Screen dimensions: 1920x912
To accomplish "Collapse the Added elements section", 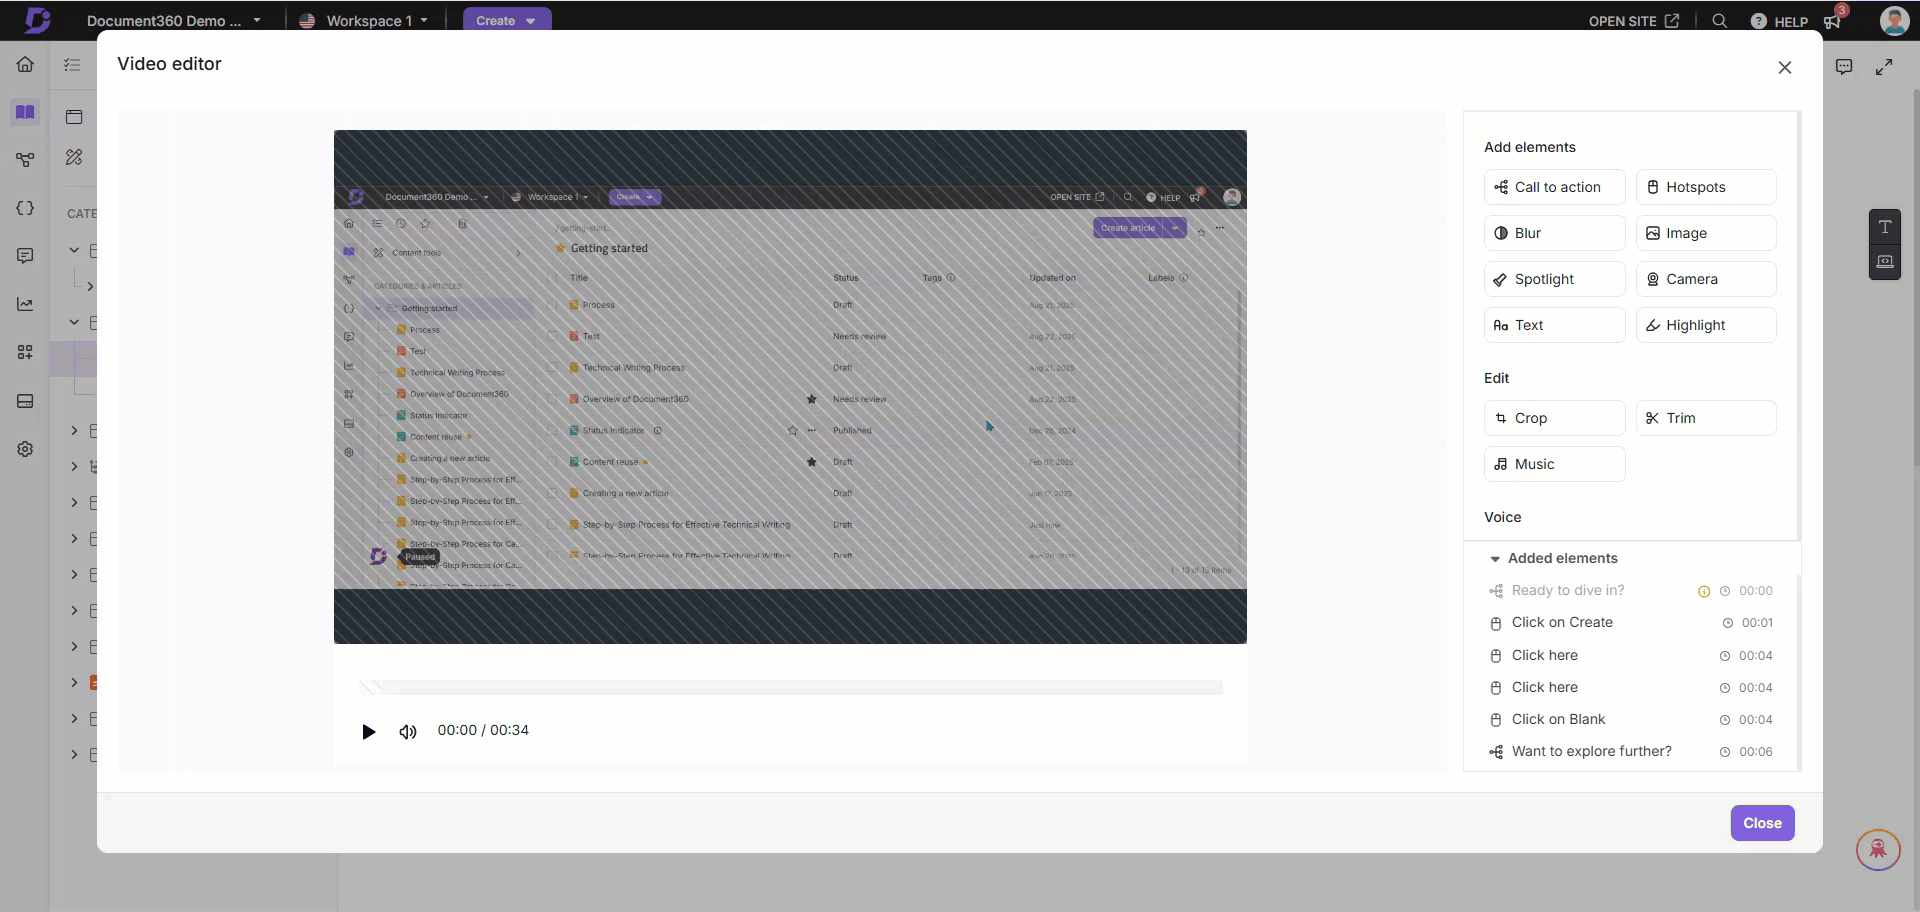I will (1495, 559).
